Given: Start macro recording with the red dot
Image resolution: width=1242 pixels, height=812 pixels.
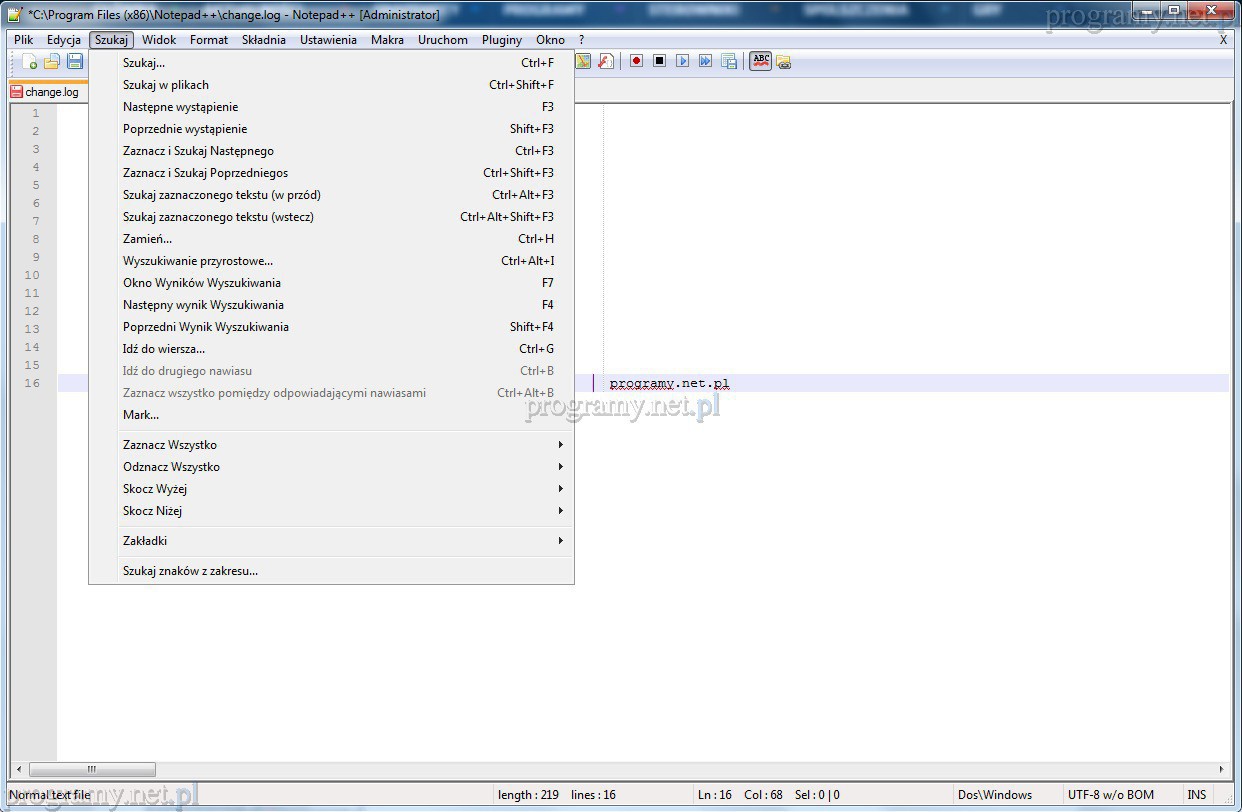Looking at the screenshot, I should [636, 61].
